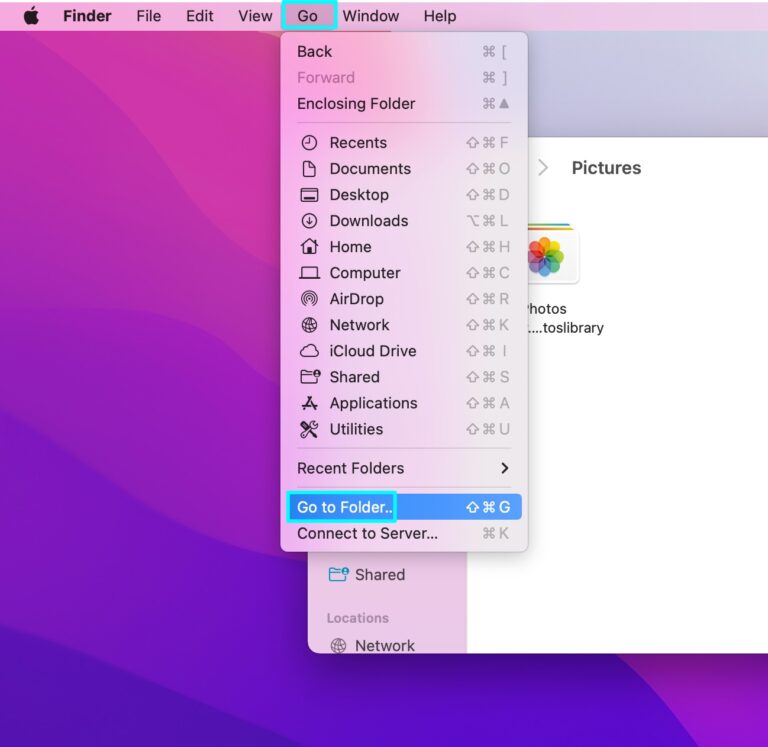Expand the Recent Folders submenu arrow
The image size is (768, 747).
pyautogui.click(x=505, y=468)
